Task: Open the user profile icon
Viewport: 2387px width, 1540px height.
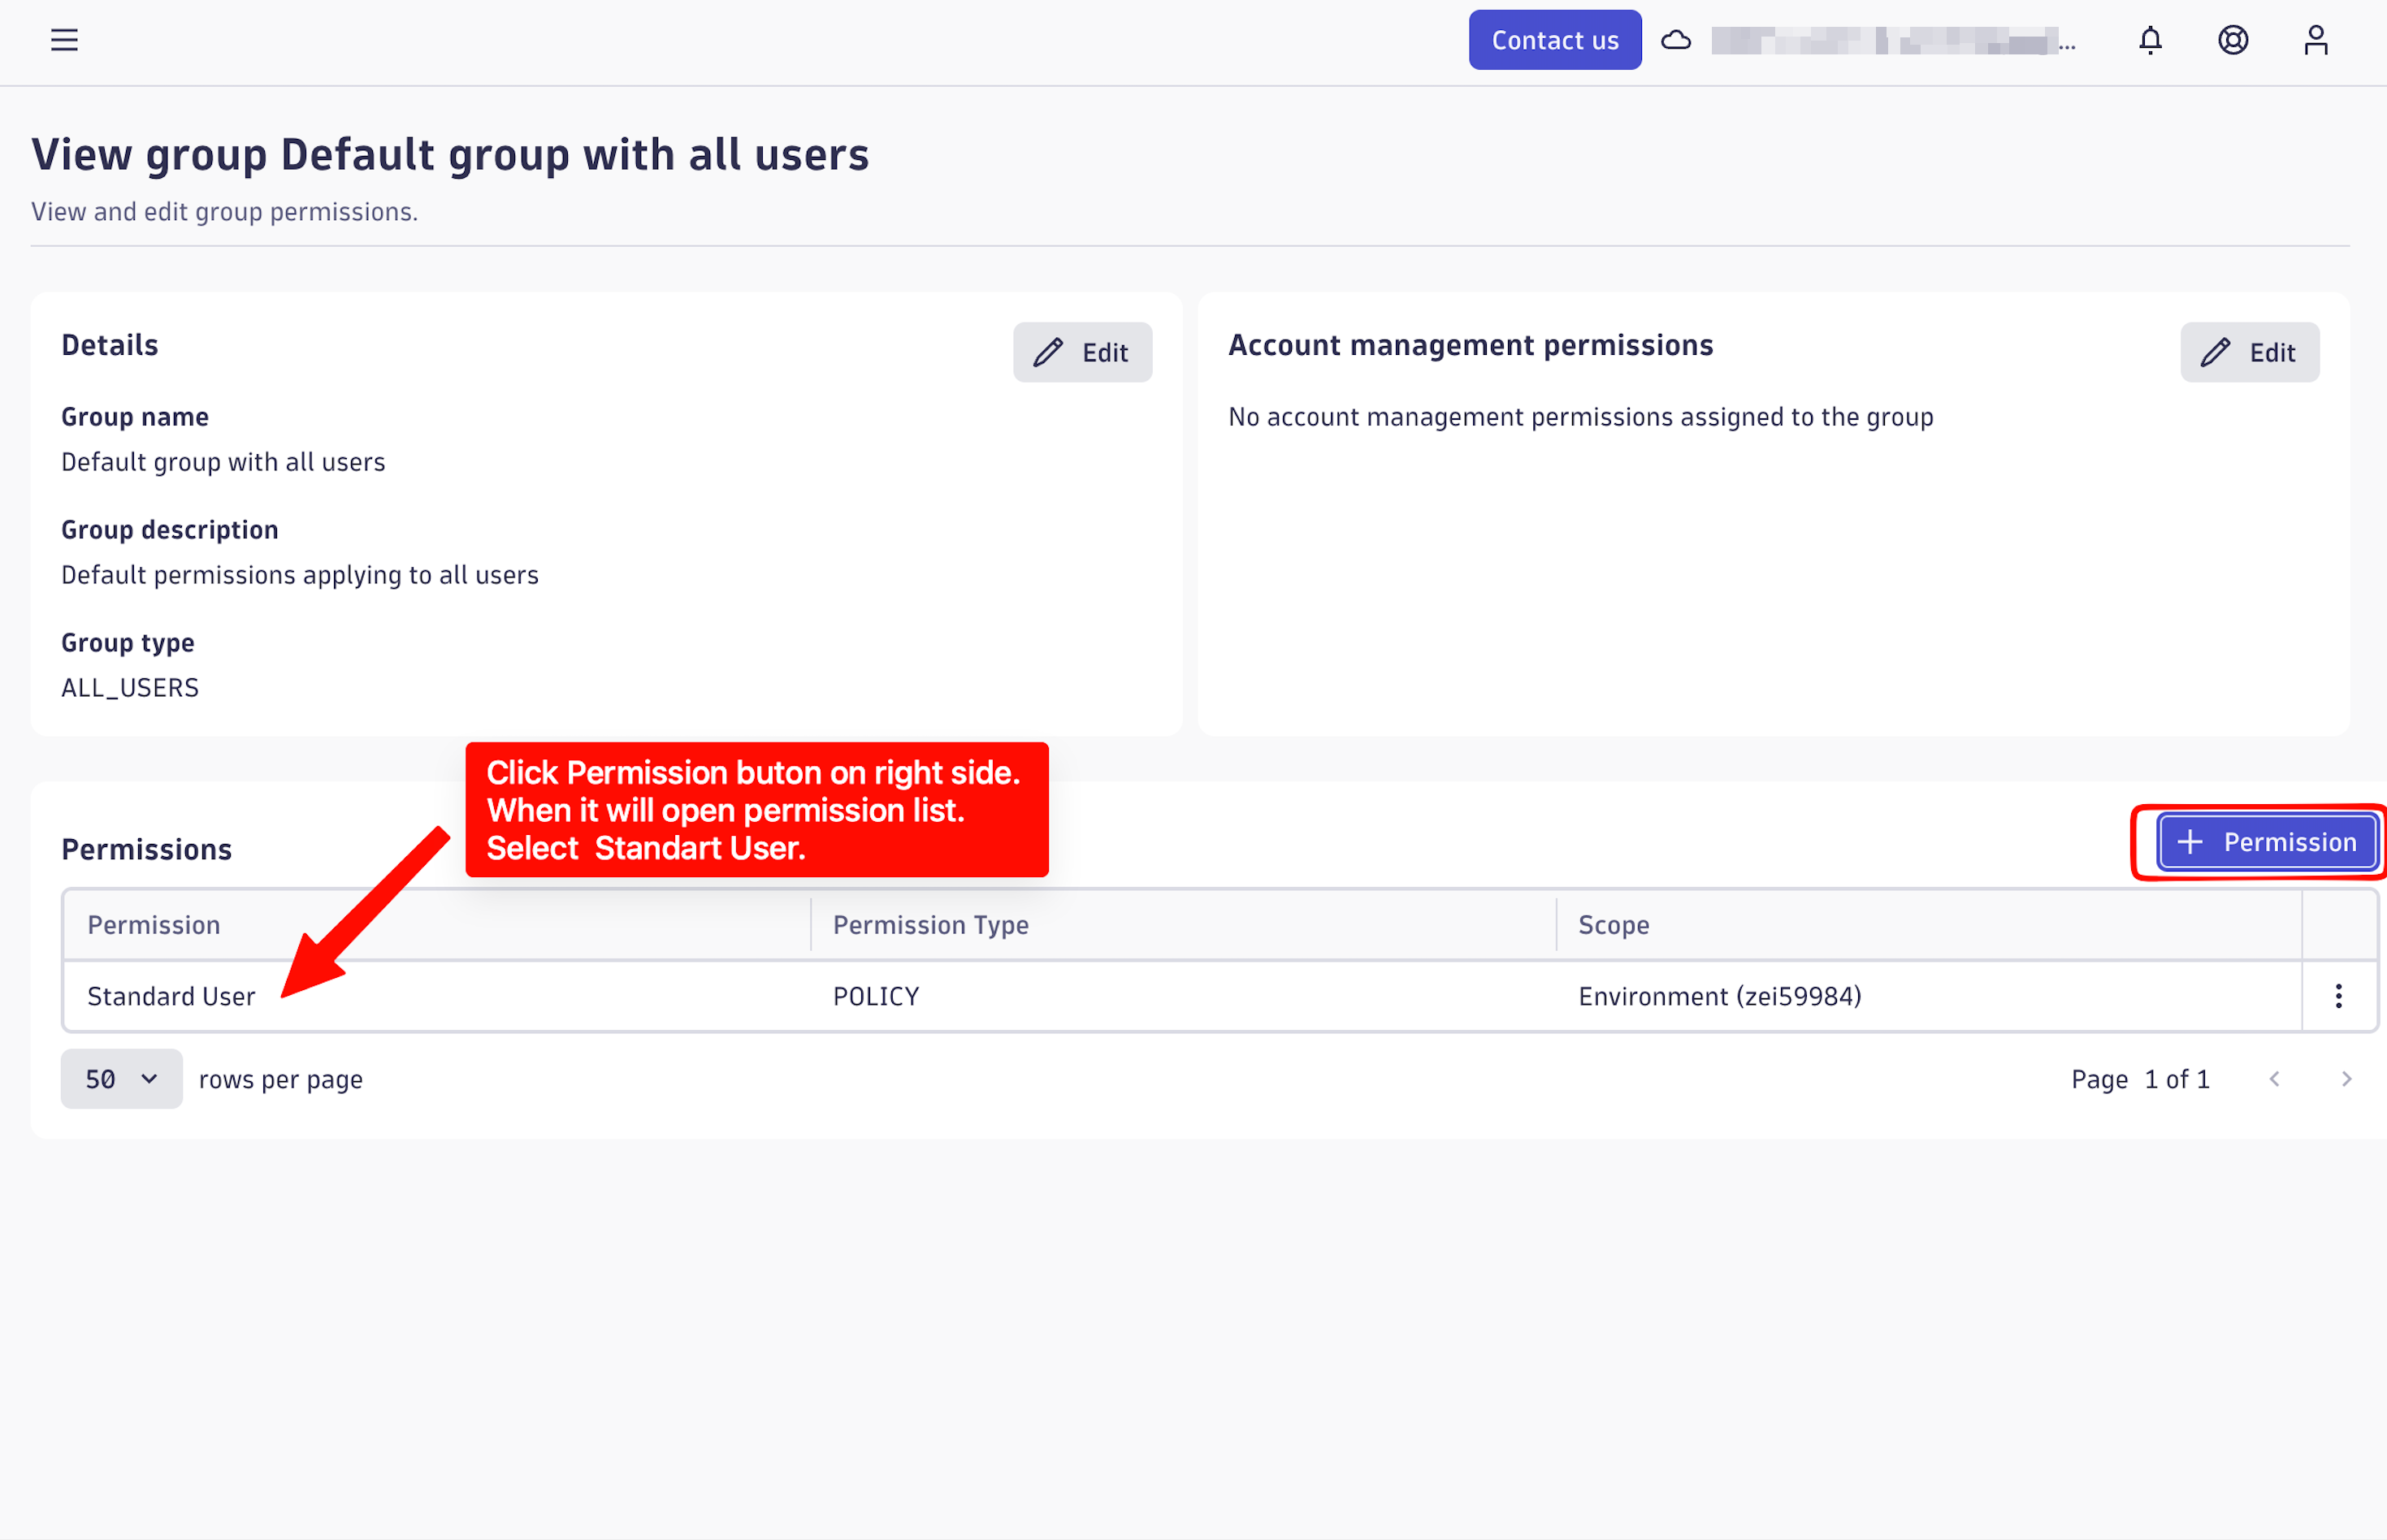Action: pos(2316,40)
